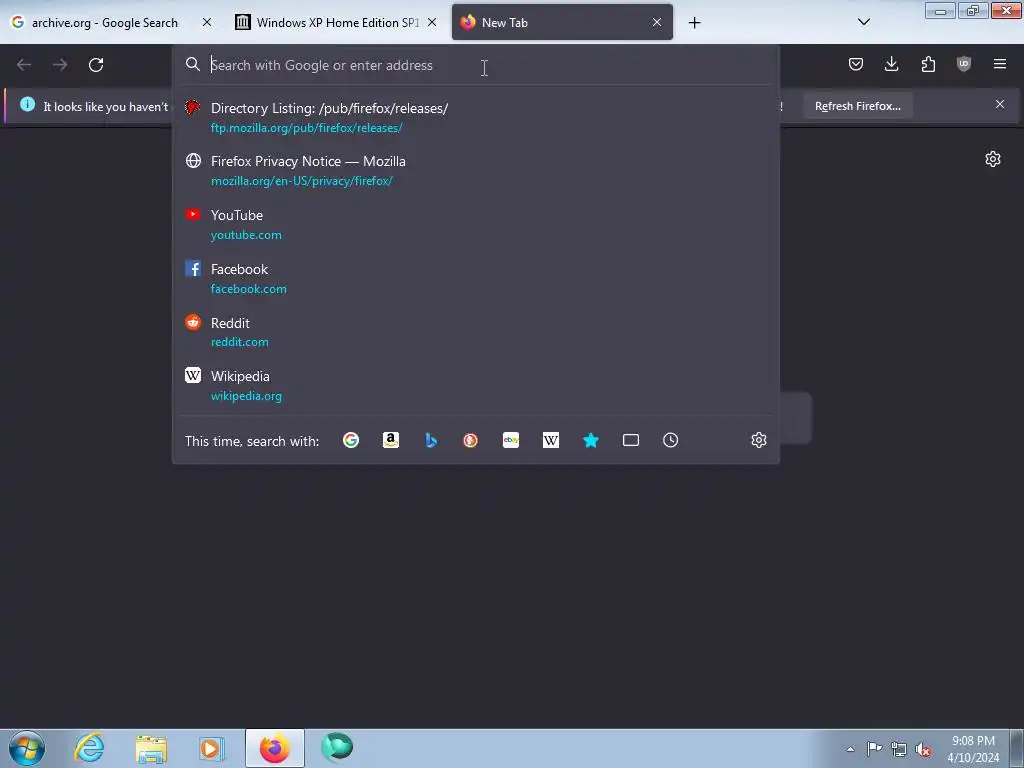Show hidden tray icons arrow
This screenshot has height=768, width=1024.
pos(850,750)
